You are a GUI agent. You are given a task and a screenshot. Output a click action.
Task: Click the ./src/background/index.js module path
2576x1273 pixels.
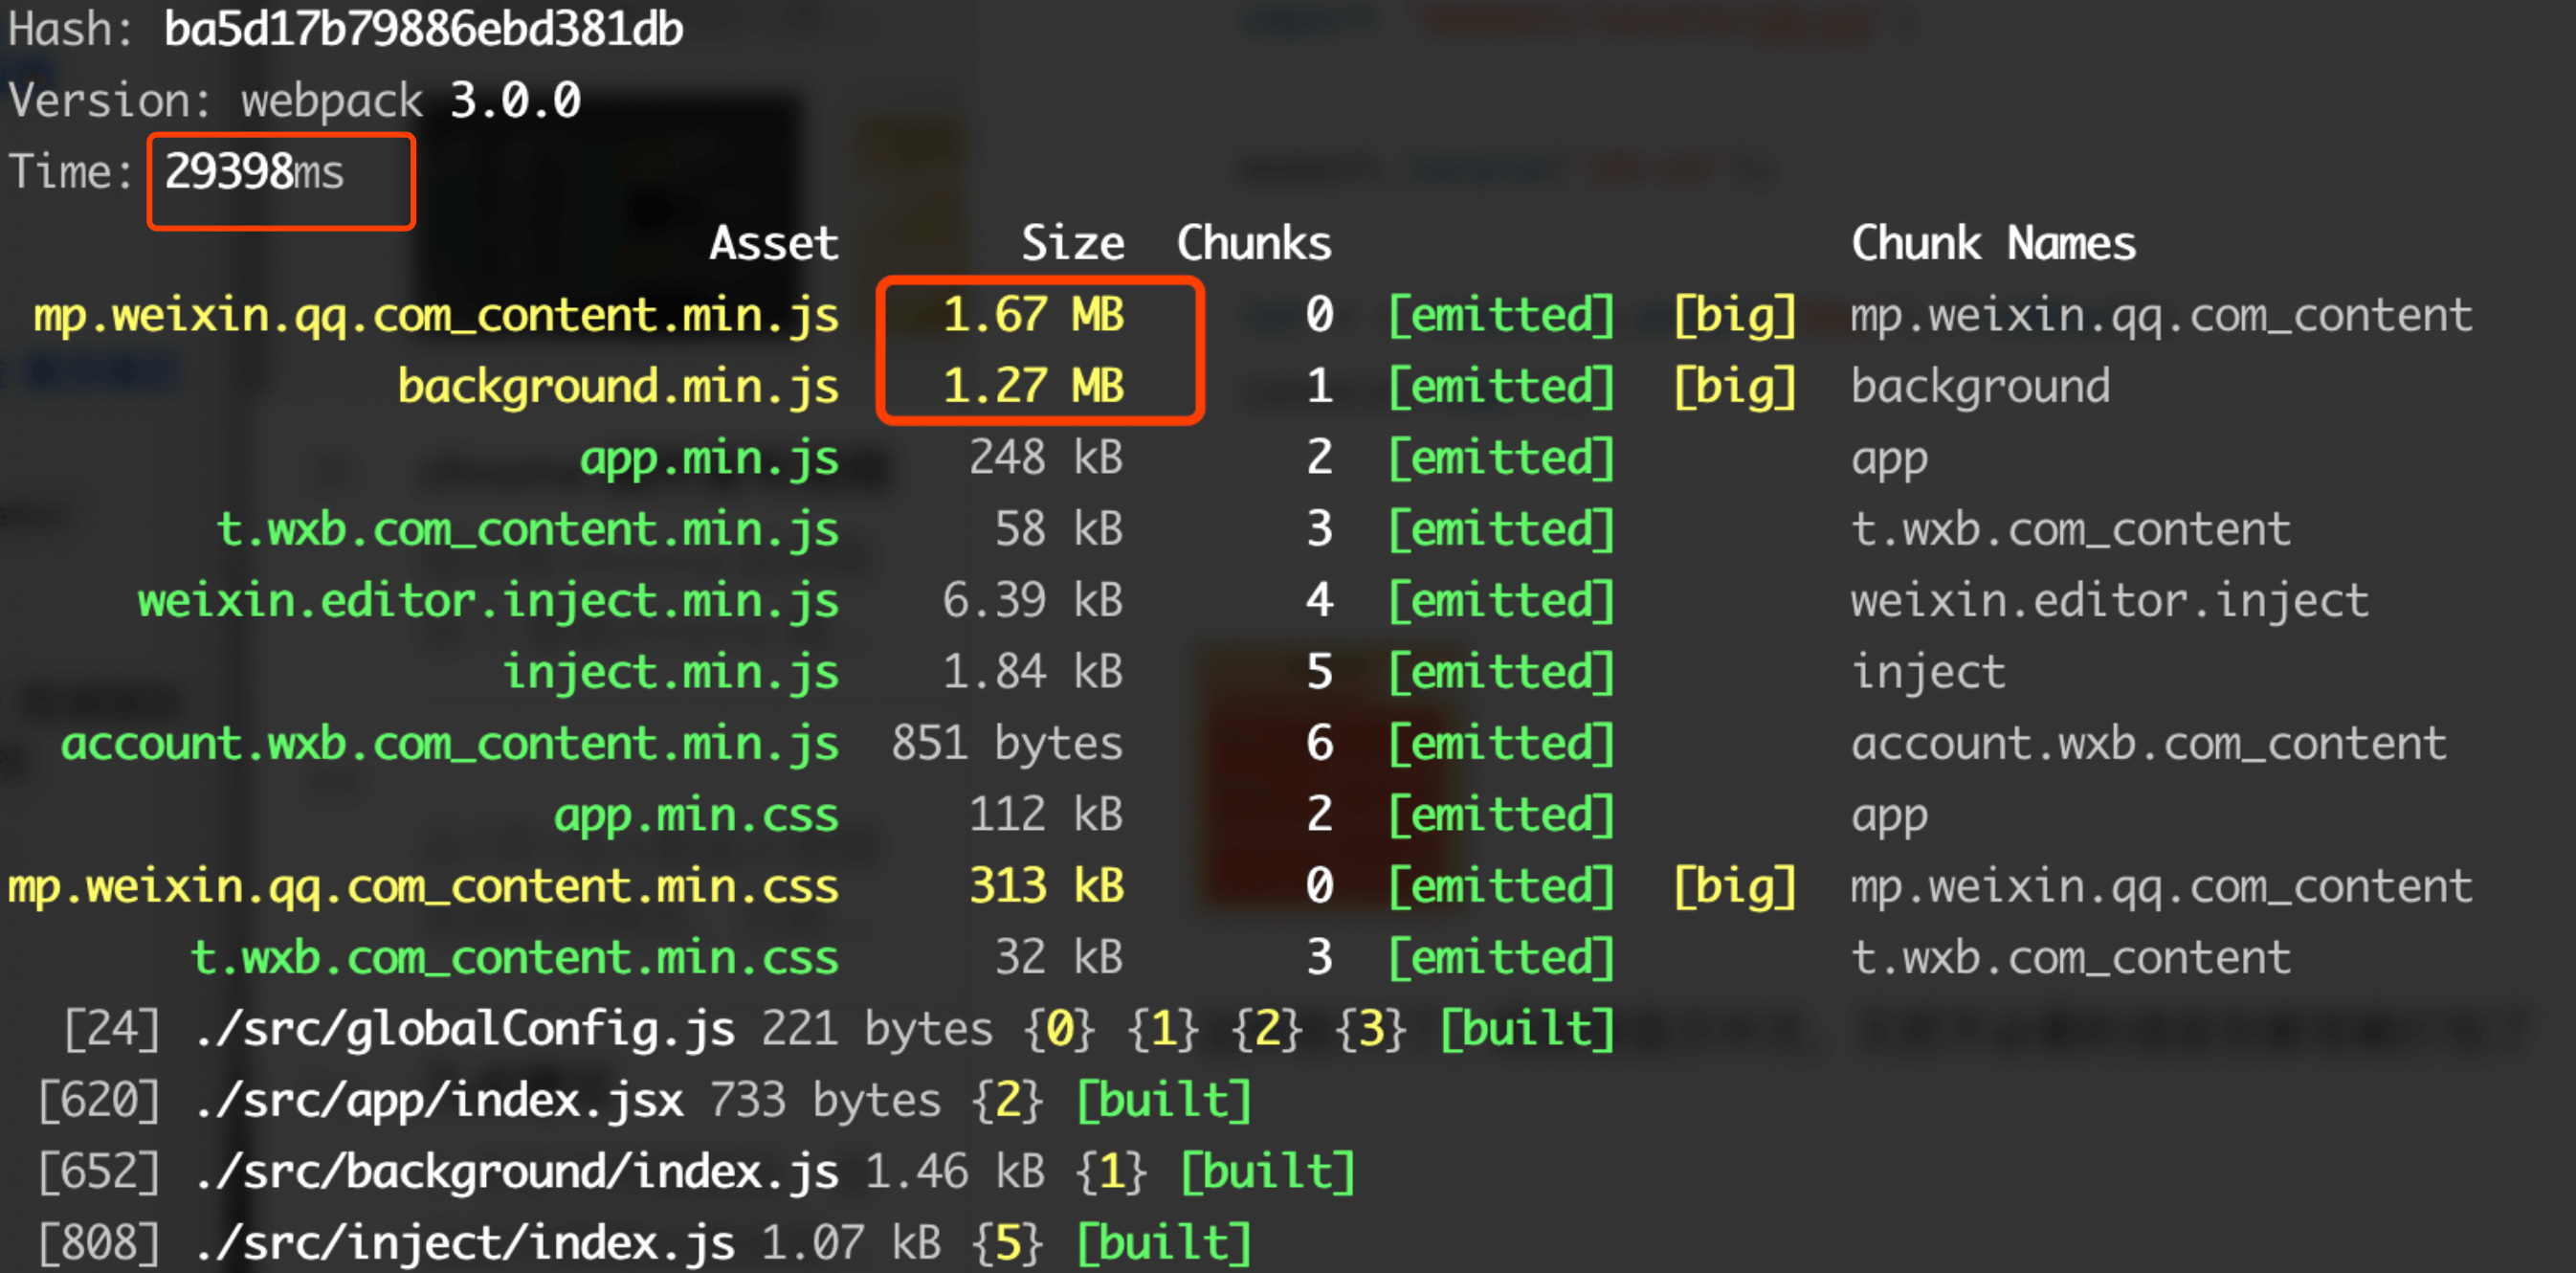(x=517, y=1172)
